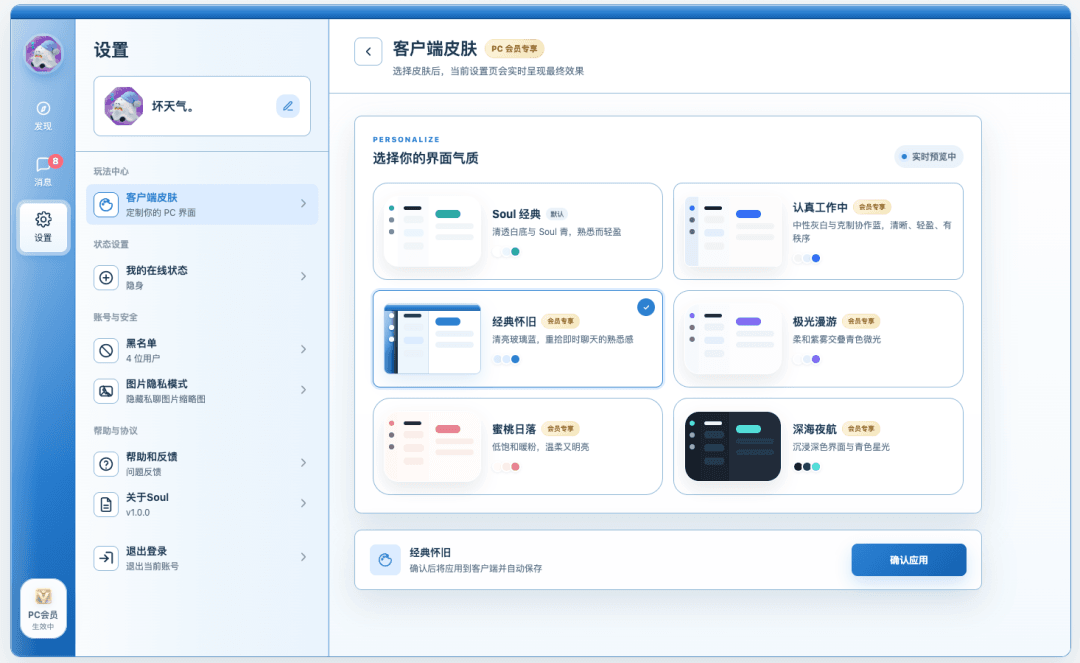Click the 图片隐私模式 image icon
This screenshot has width=1080, height=663.
(x=106, y=391)
